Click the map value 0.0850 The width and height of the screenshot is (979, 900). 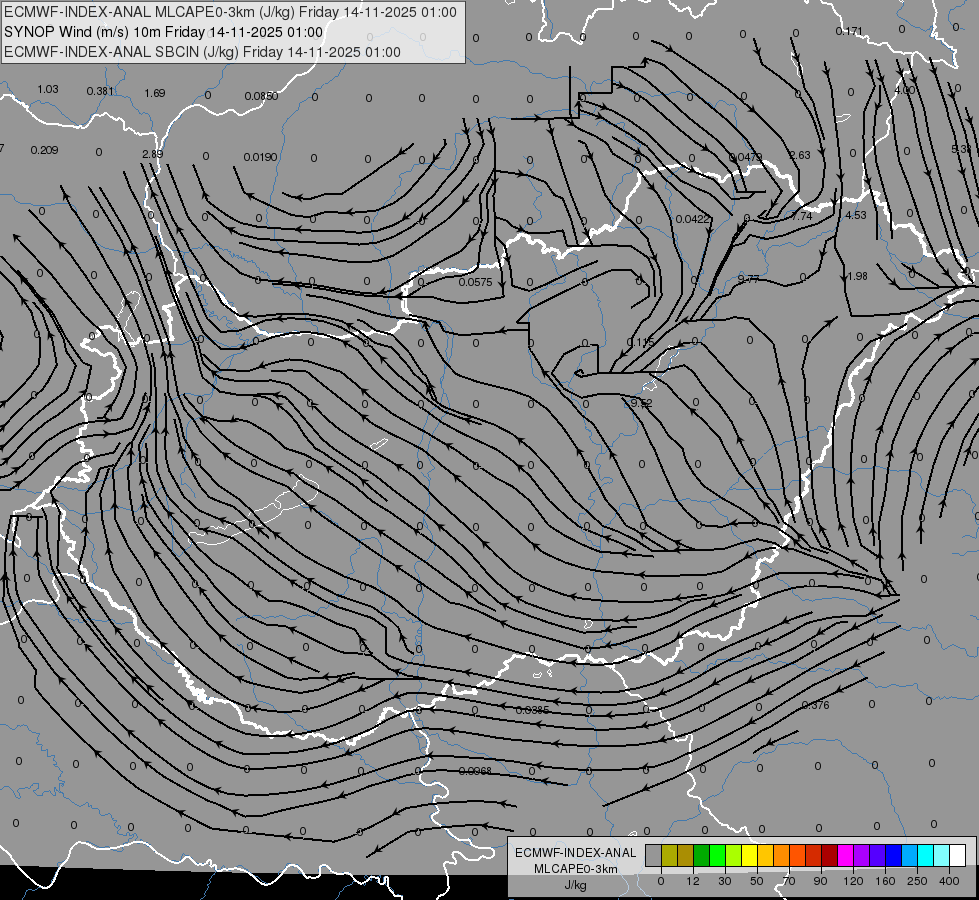[x=261, y=96]
